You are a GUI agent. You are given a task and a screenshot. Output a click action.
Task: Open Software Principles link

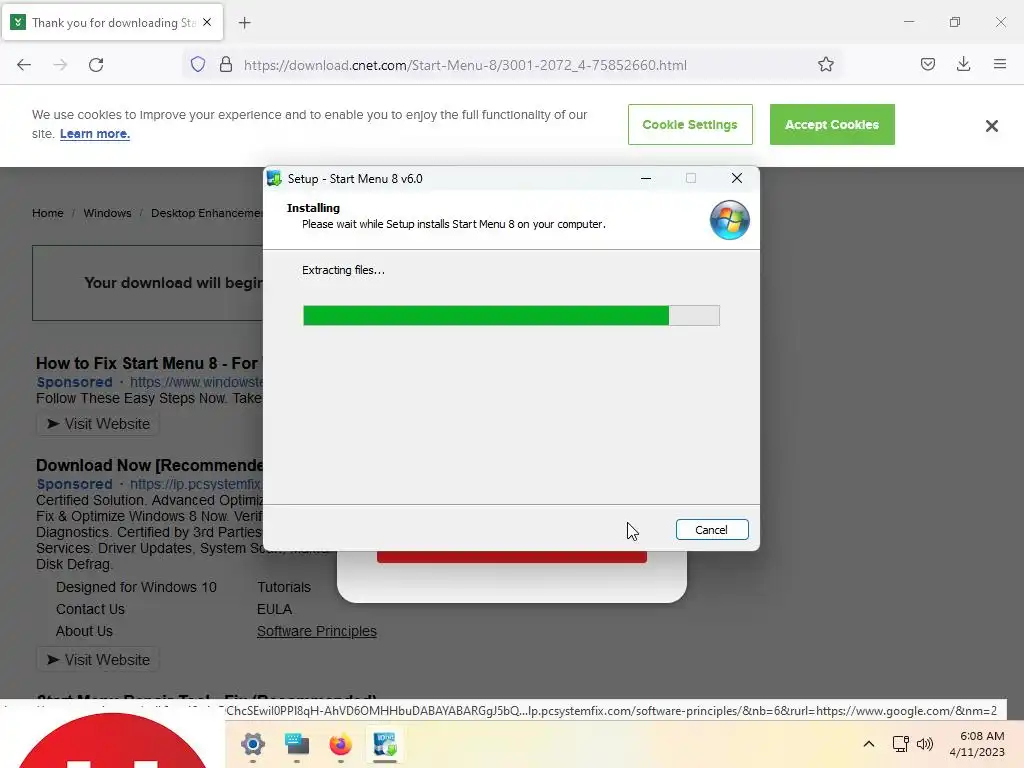[317, 632]
